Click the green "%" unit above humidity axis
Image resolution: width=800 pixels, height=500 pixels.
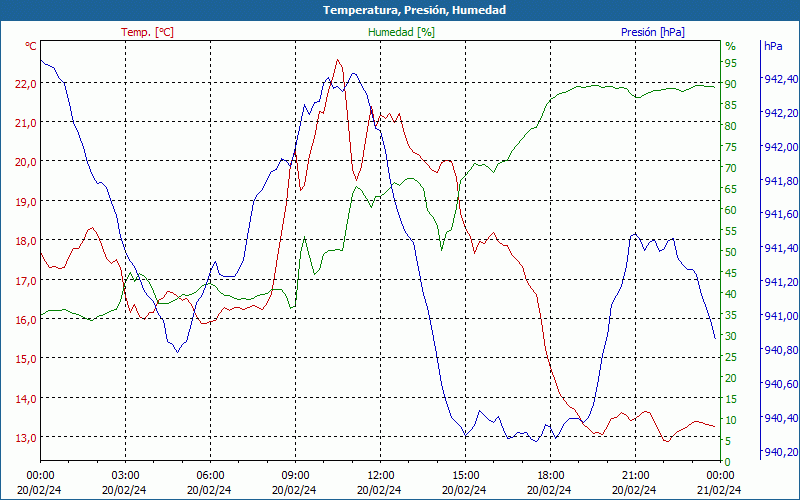tap(731, 46)
